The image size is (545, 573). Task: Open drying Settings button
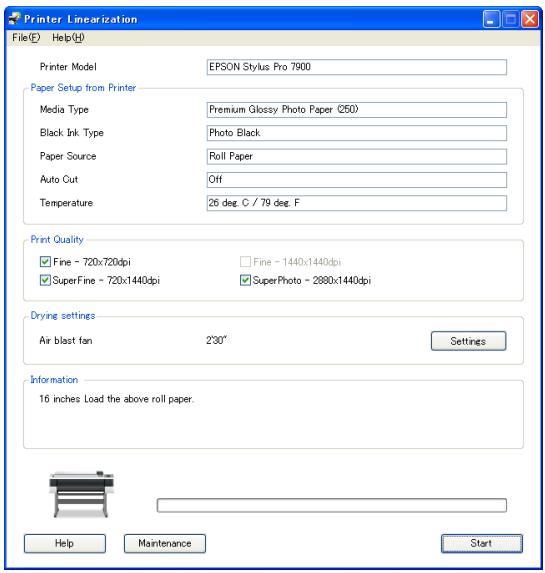pyautogui.click(x=468, y=341)
